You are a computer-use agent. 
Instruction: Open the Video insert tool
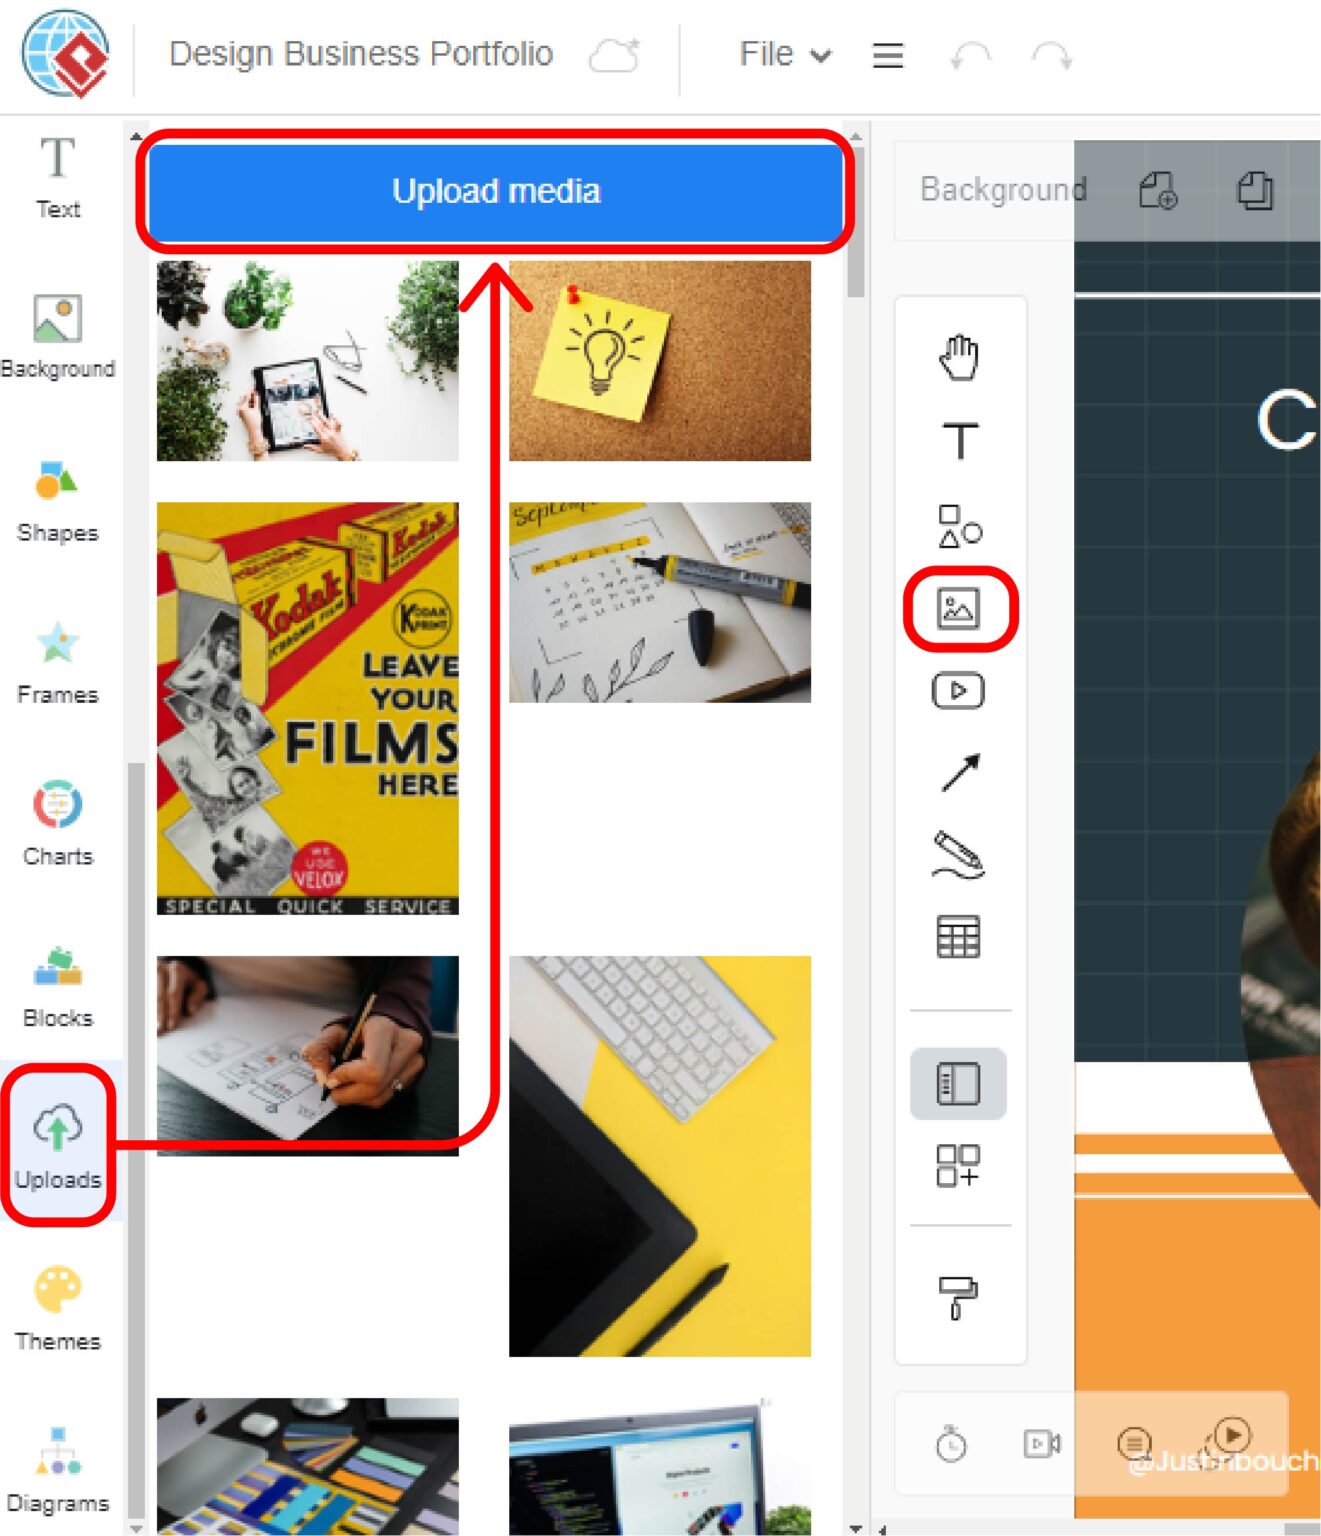pos(959,690)
